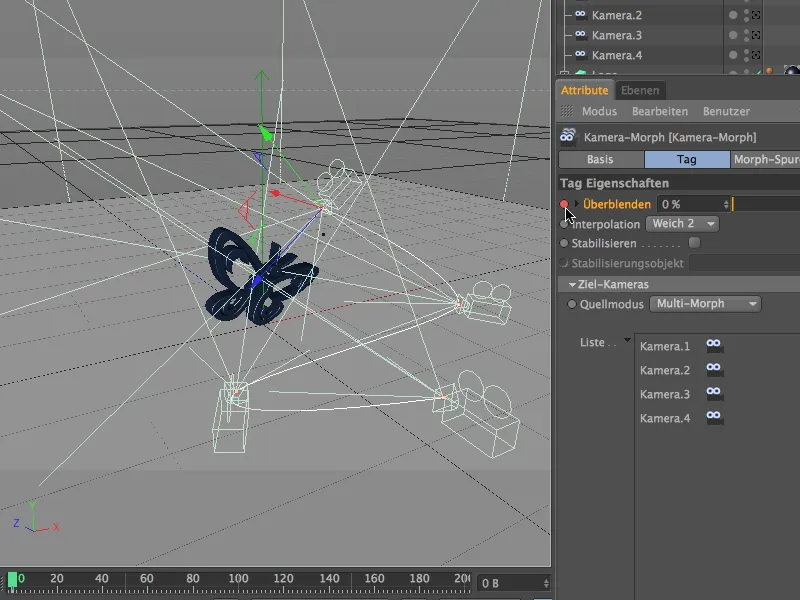Switch to the Attribute tab
800x600 pixels.
coord(584,90)
